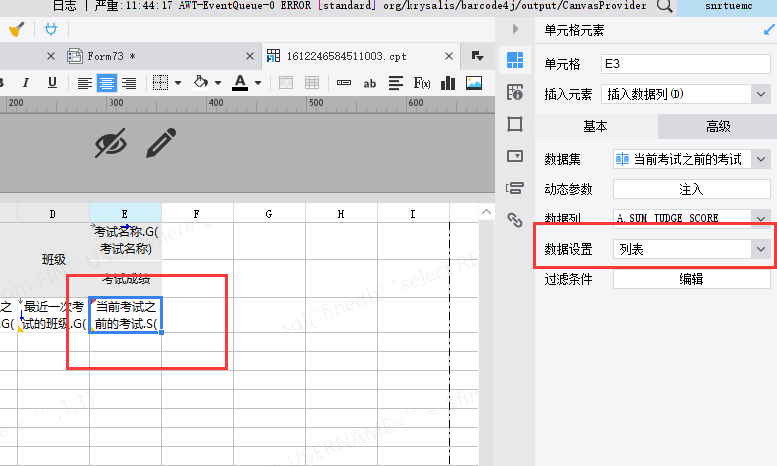Viewport: 777px width, 466px height.
Task: Select column F header
Action: tap(197, 214)
